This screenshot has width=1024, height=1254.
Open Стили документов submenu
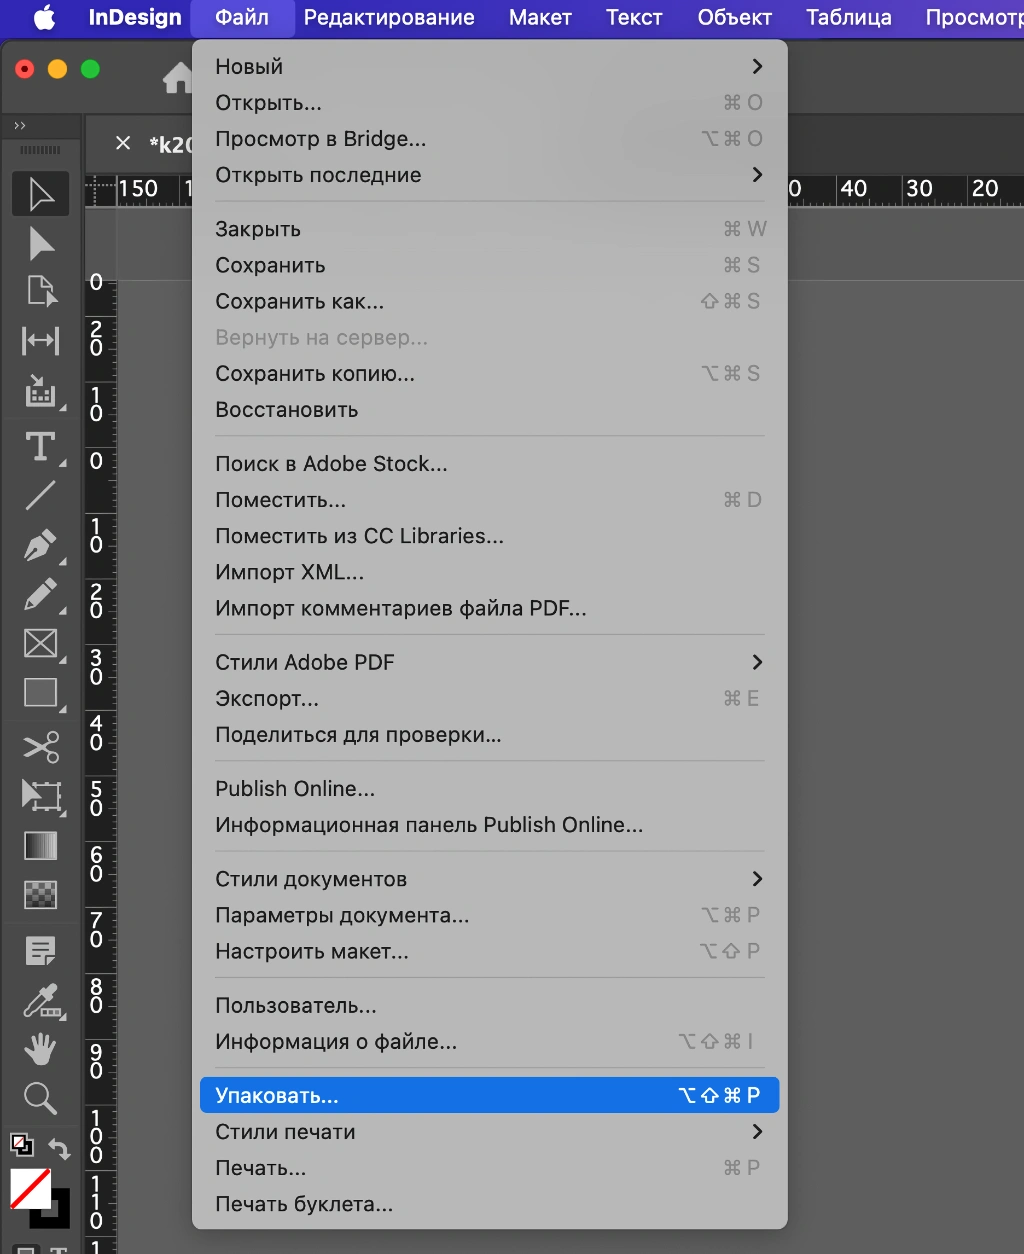point(490,879)
